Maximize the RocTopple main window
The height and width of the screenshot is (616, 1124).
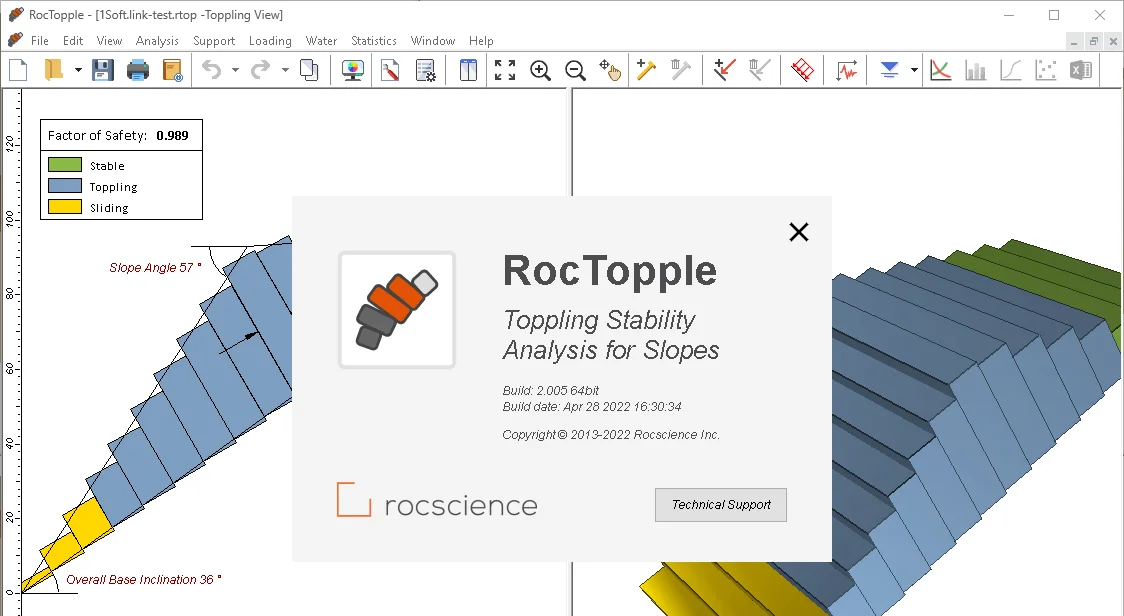(x=1054, y=15)
